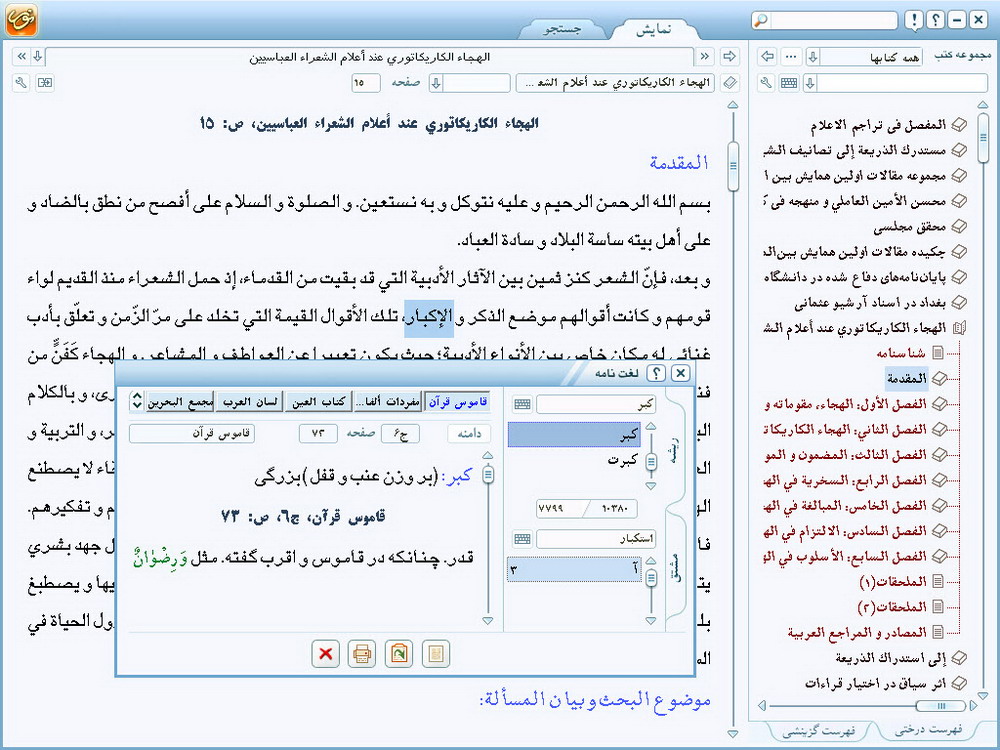Switch to the فهرست درختی tab
This screenshot has height=750, width=1000.
[928, 730]
